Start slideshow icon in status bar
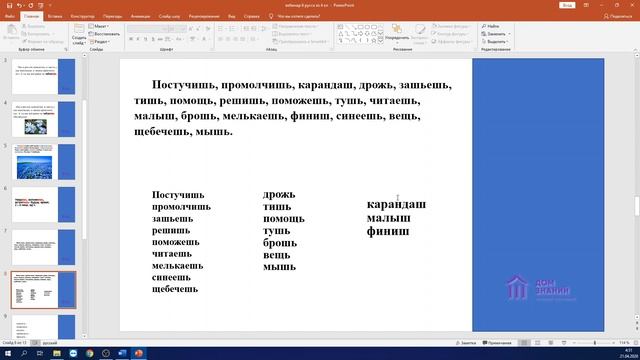The image size is (640, 360). (x=564, y=343)
